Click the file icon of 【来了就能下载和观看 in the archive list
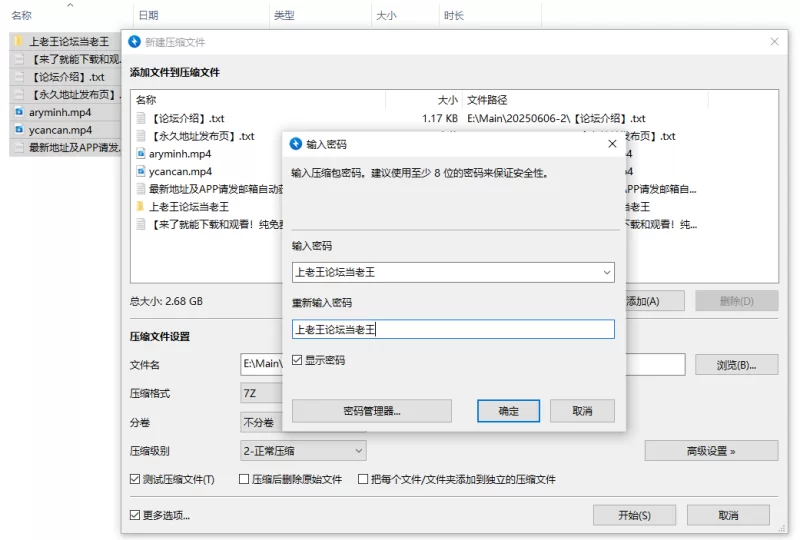 tap(141, 225)
